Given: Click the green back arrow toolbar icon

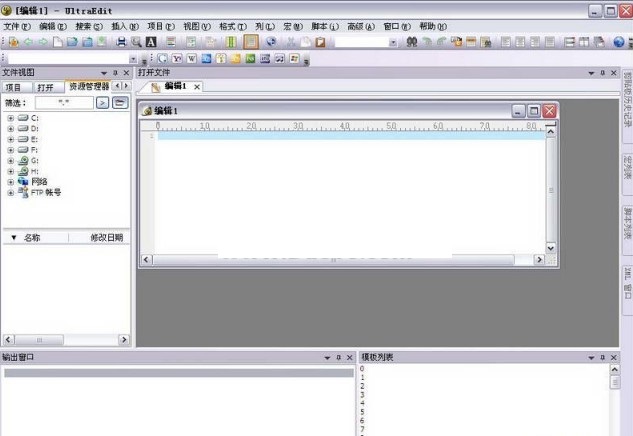Looking at the screenshot, I should [28, 42].
